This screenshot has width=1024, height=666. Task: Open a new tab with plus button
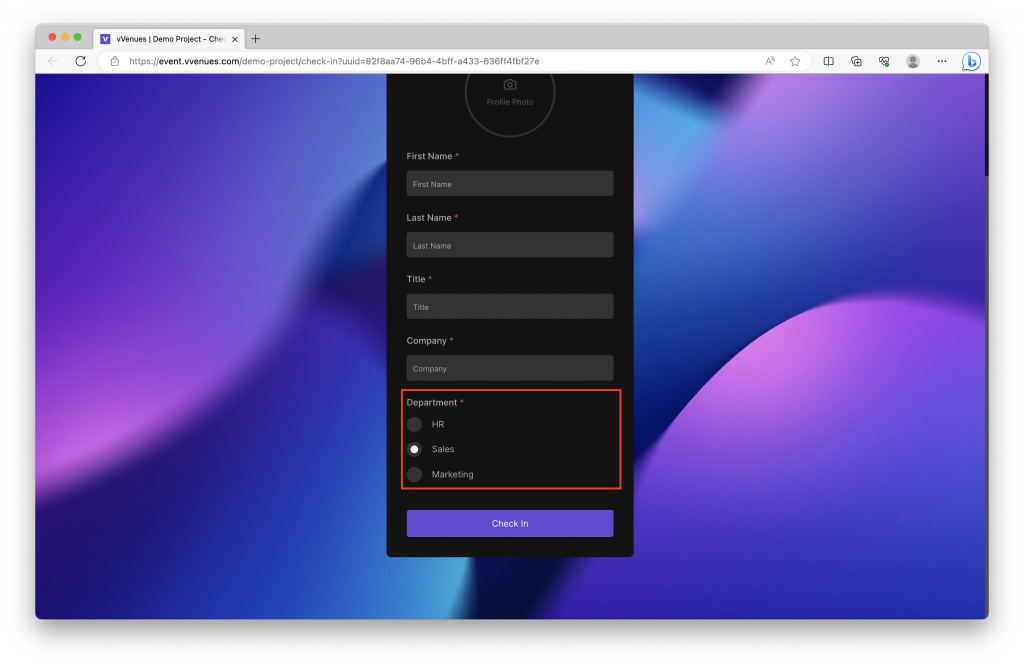(255, 39)
